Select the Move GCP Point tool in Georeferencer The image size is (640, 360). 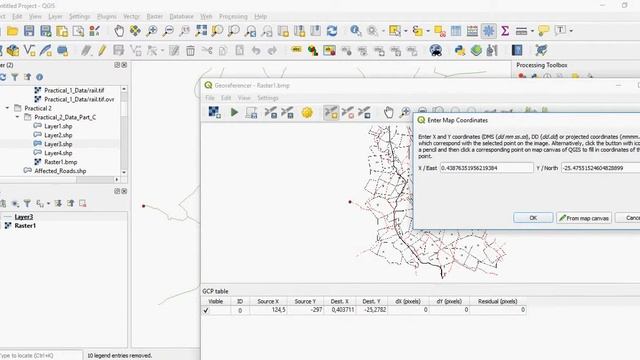364,112
